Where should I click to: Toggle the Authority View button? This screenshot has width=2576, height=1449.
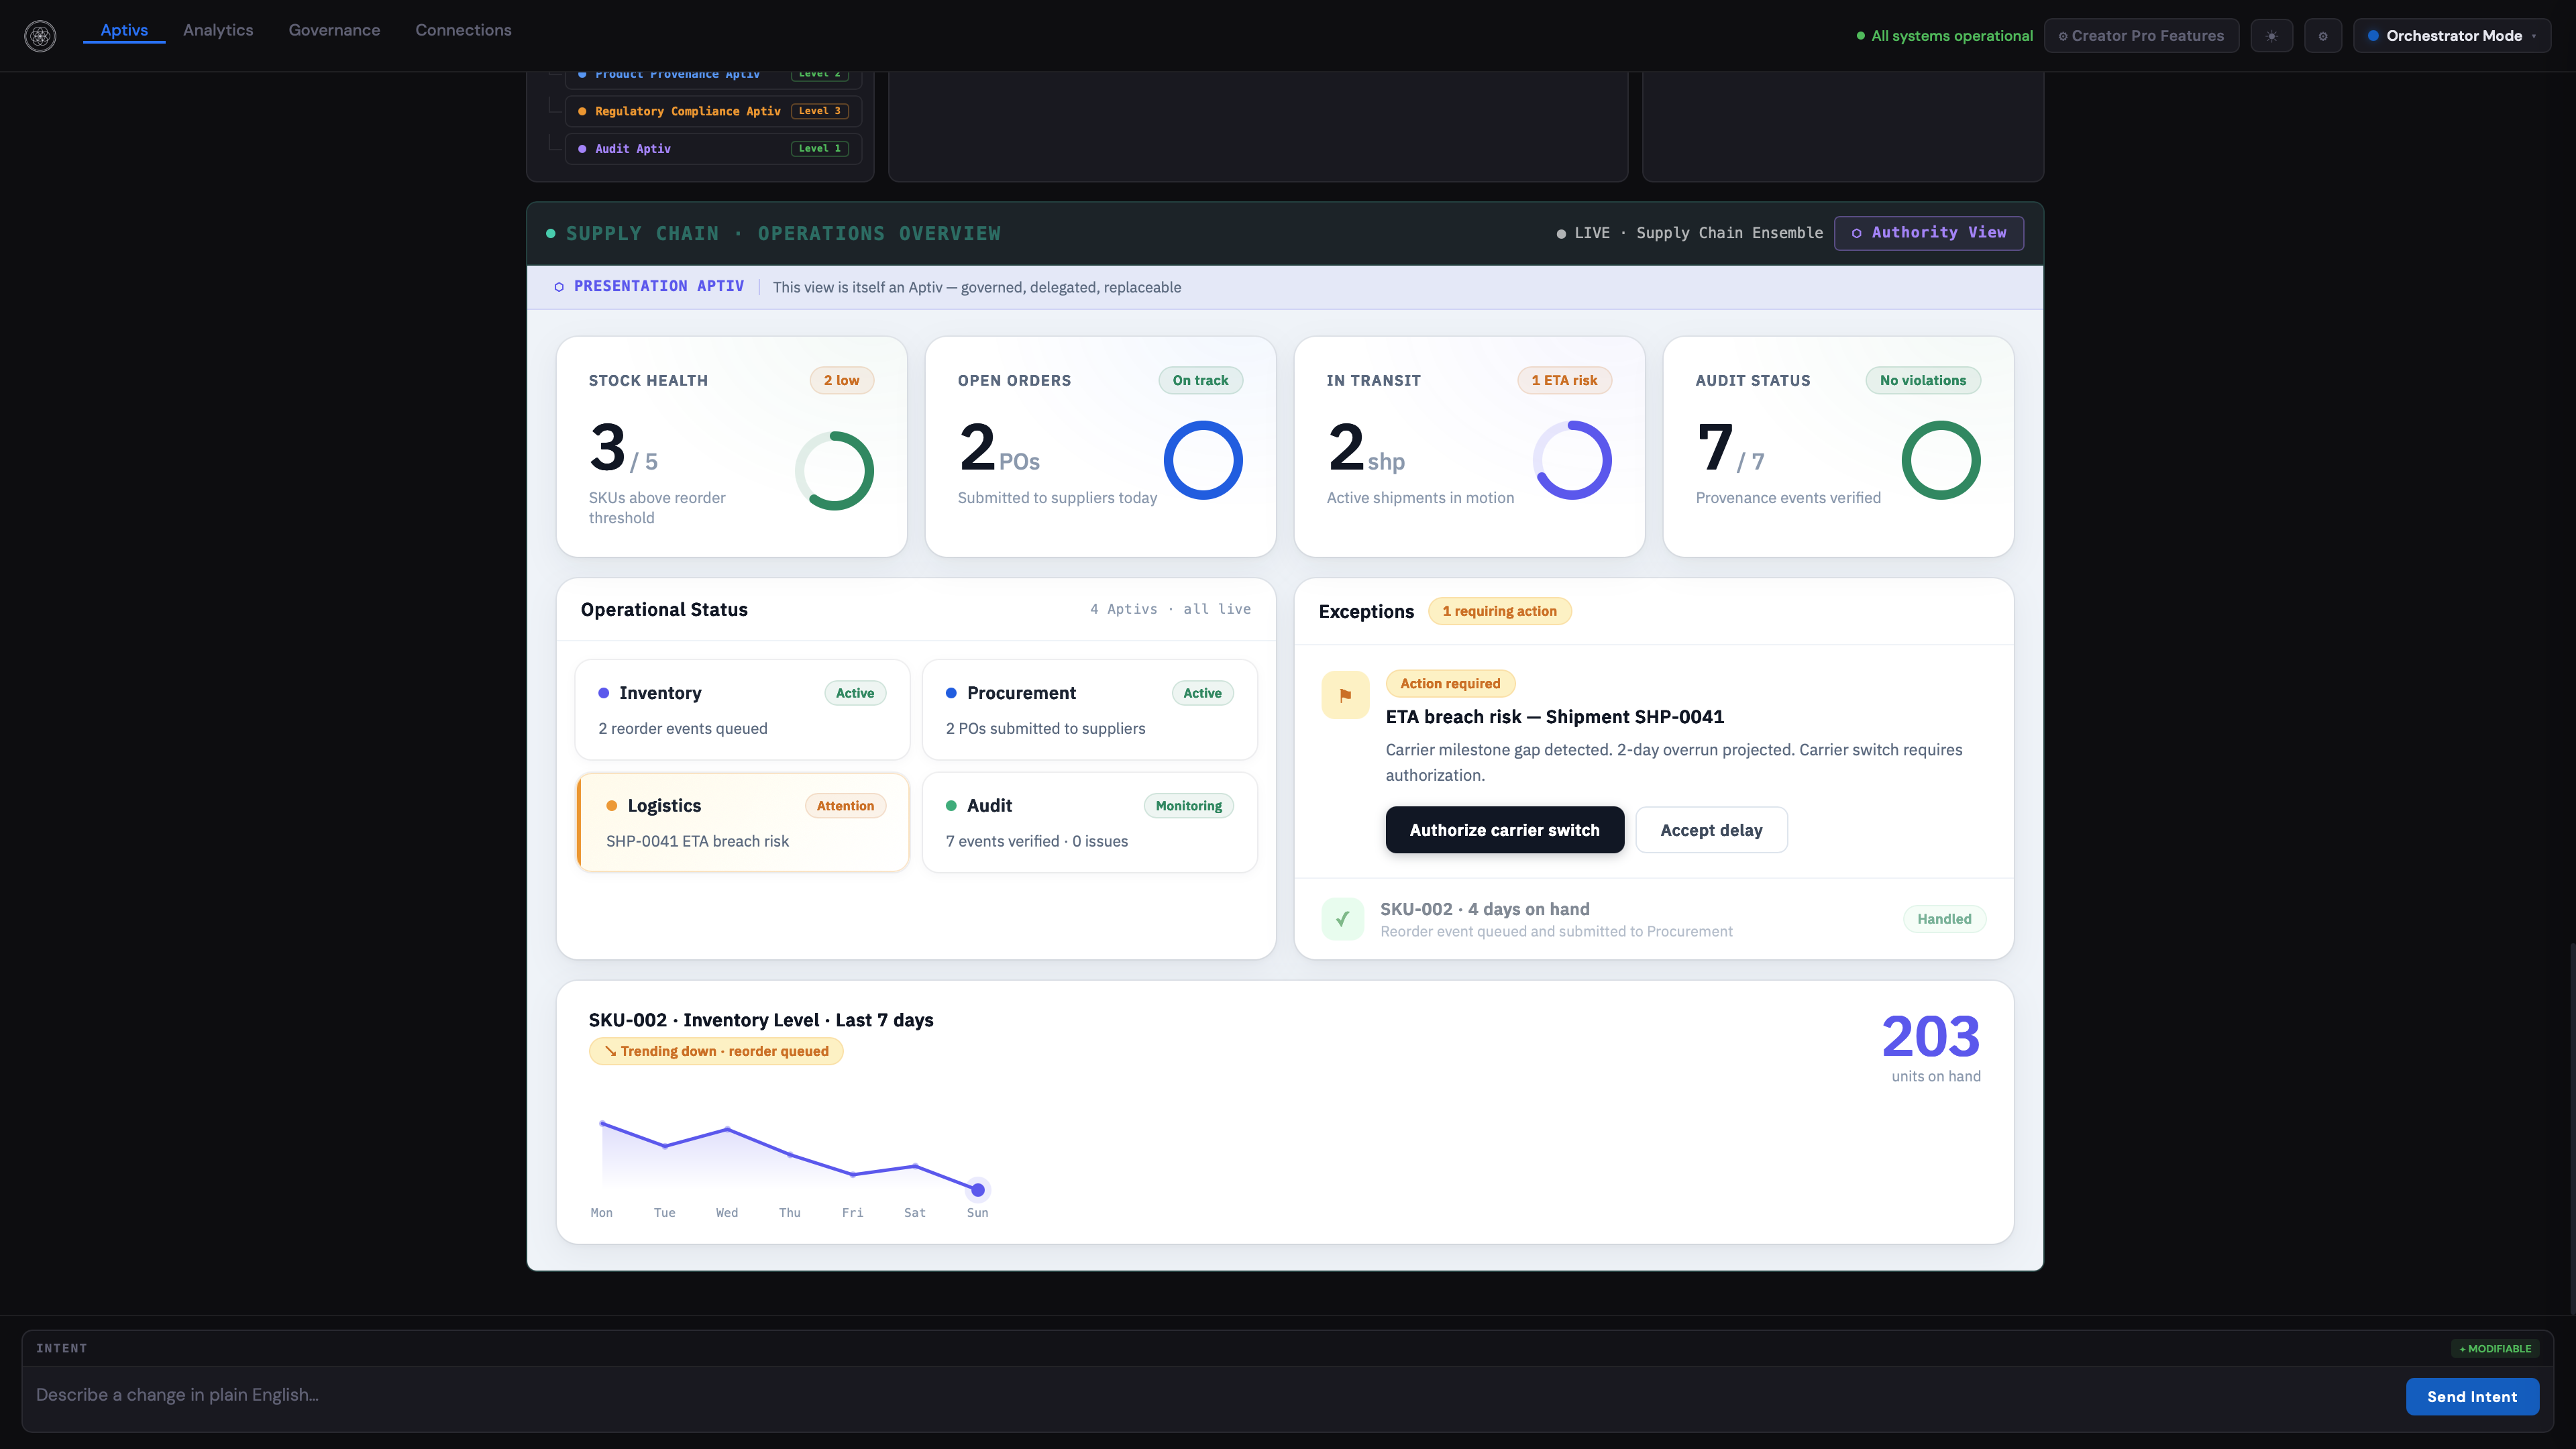click(x=1928, y=233)
